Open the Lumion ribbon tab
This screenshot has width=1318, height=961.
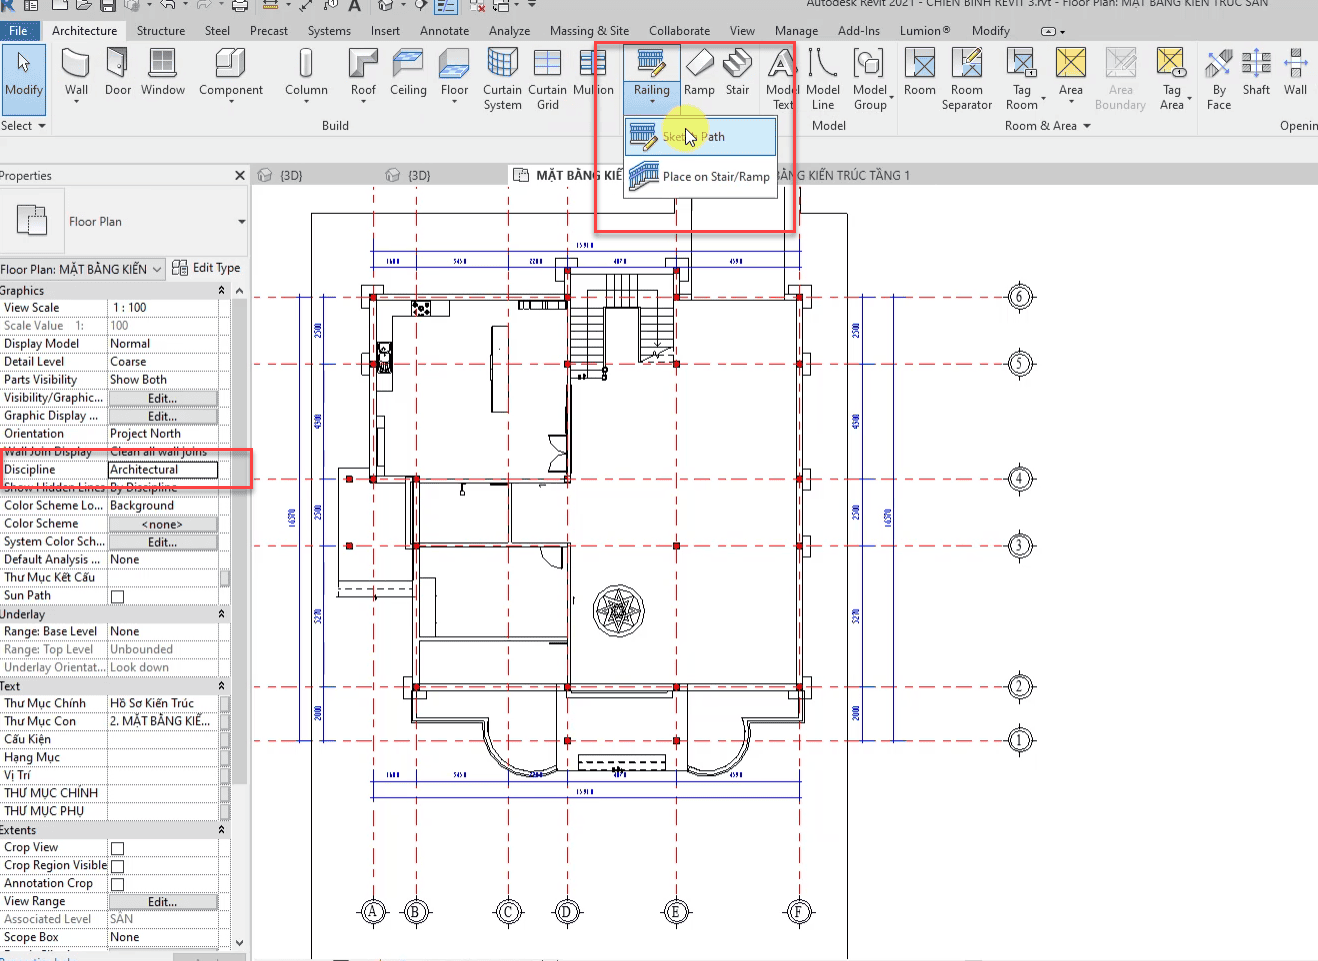pyautogui.click(x=925, y=31)
